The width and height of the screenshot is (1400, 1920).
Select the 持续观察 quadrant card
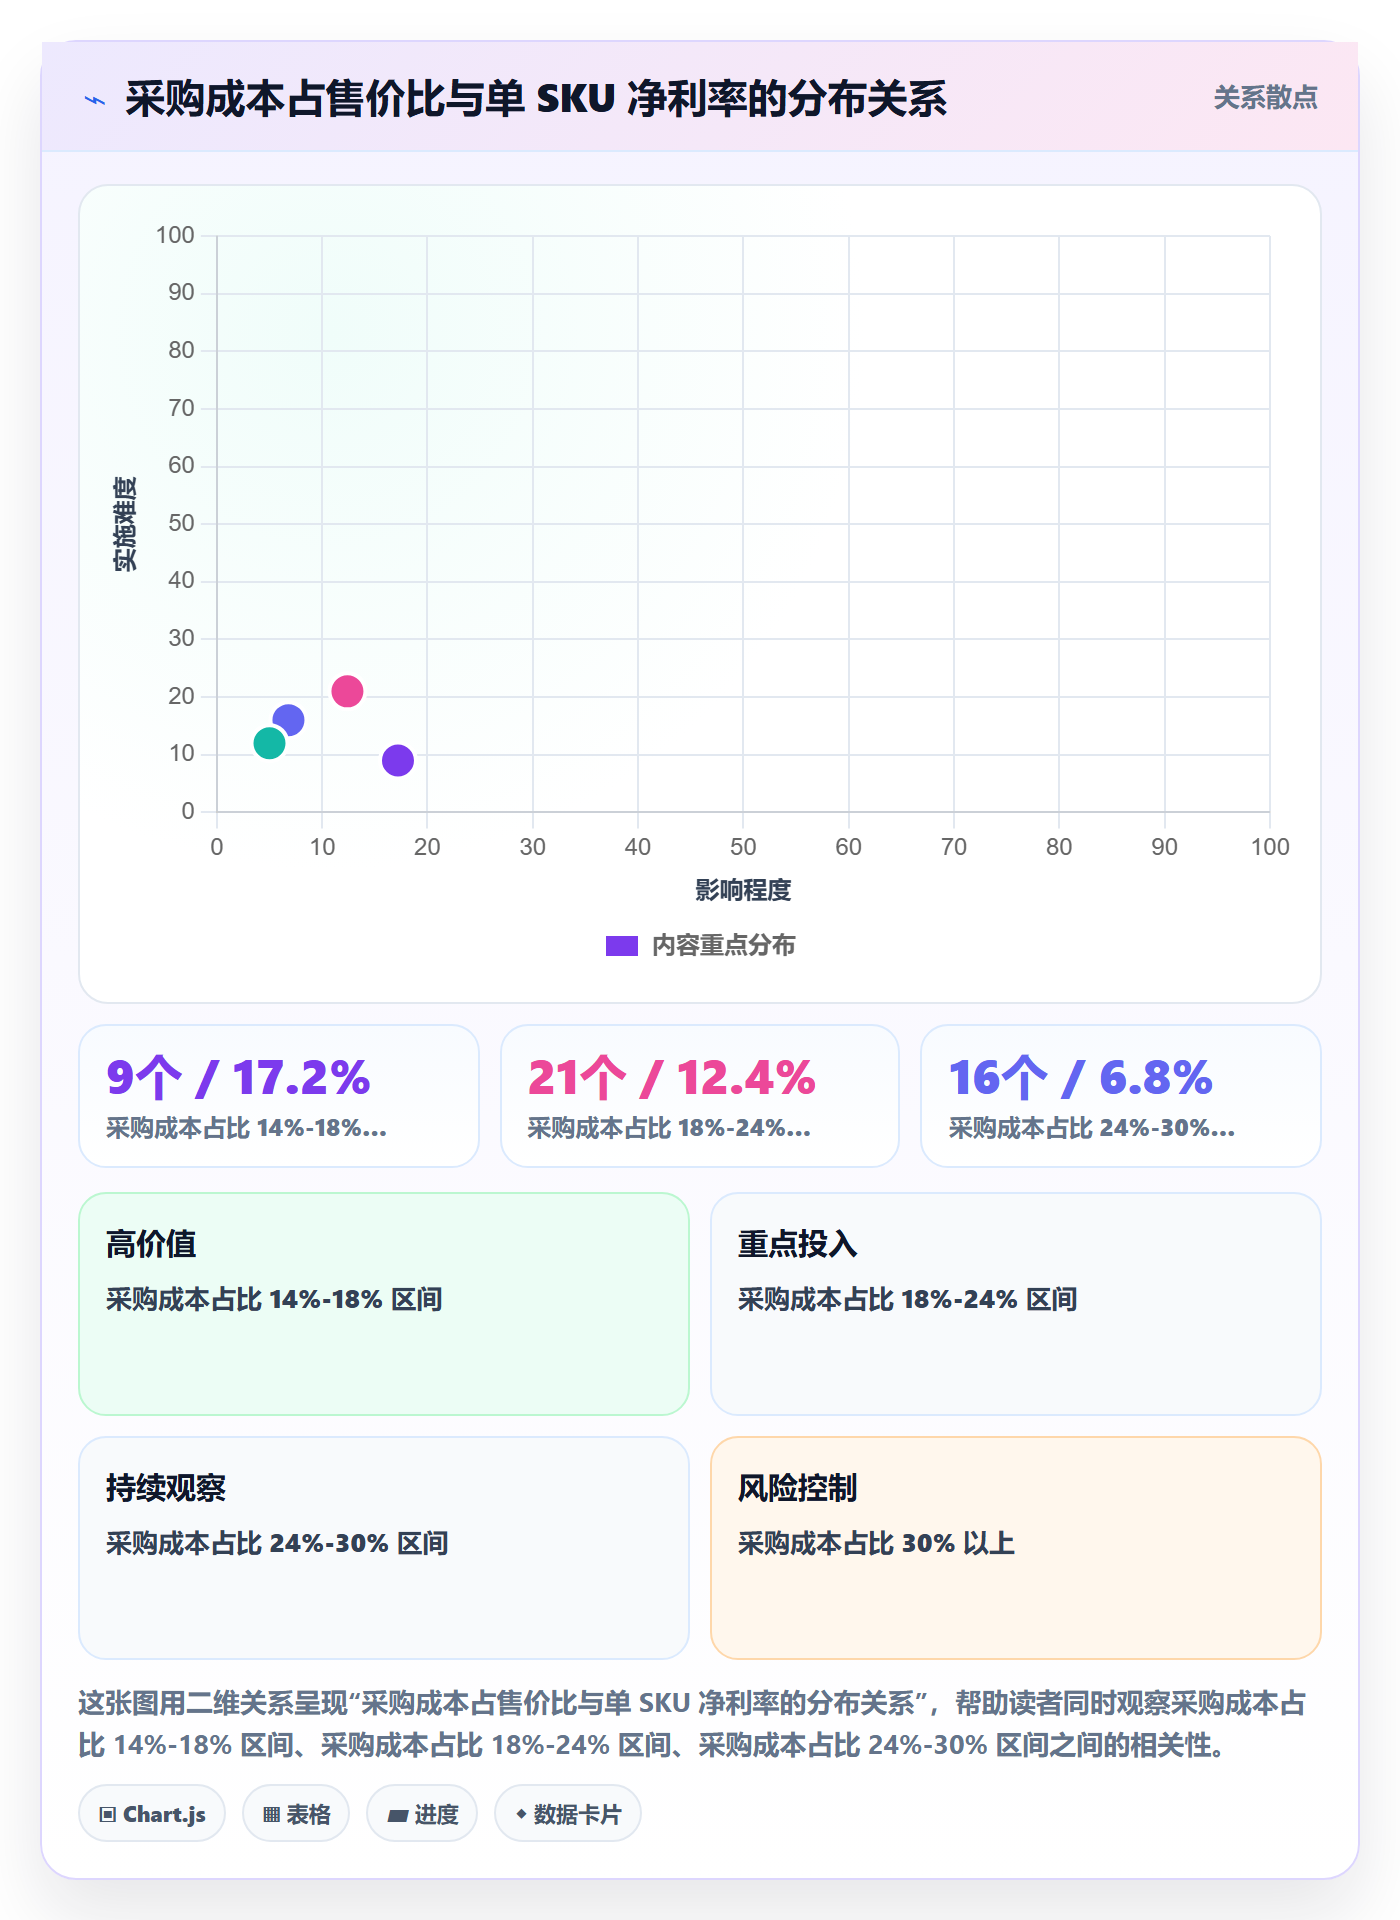[x=384, y=1548]
